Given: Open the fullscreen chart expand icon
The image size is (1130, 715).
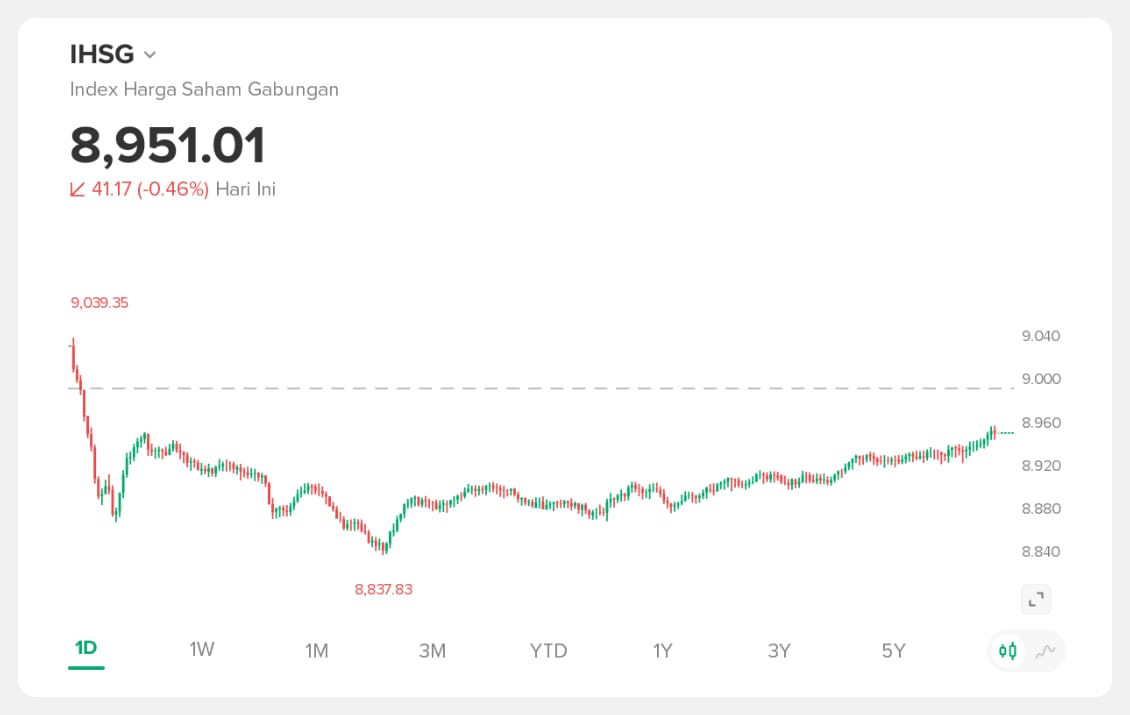Looking at the screenshot, I should click(1036, 599).
